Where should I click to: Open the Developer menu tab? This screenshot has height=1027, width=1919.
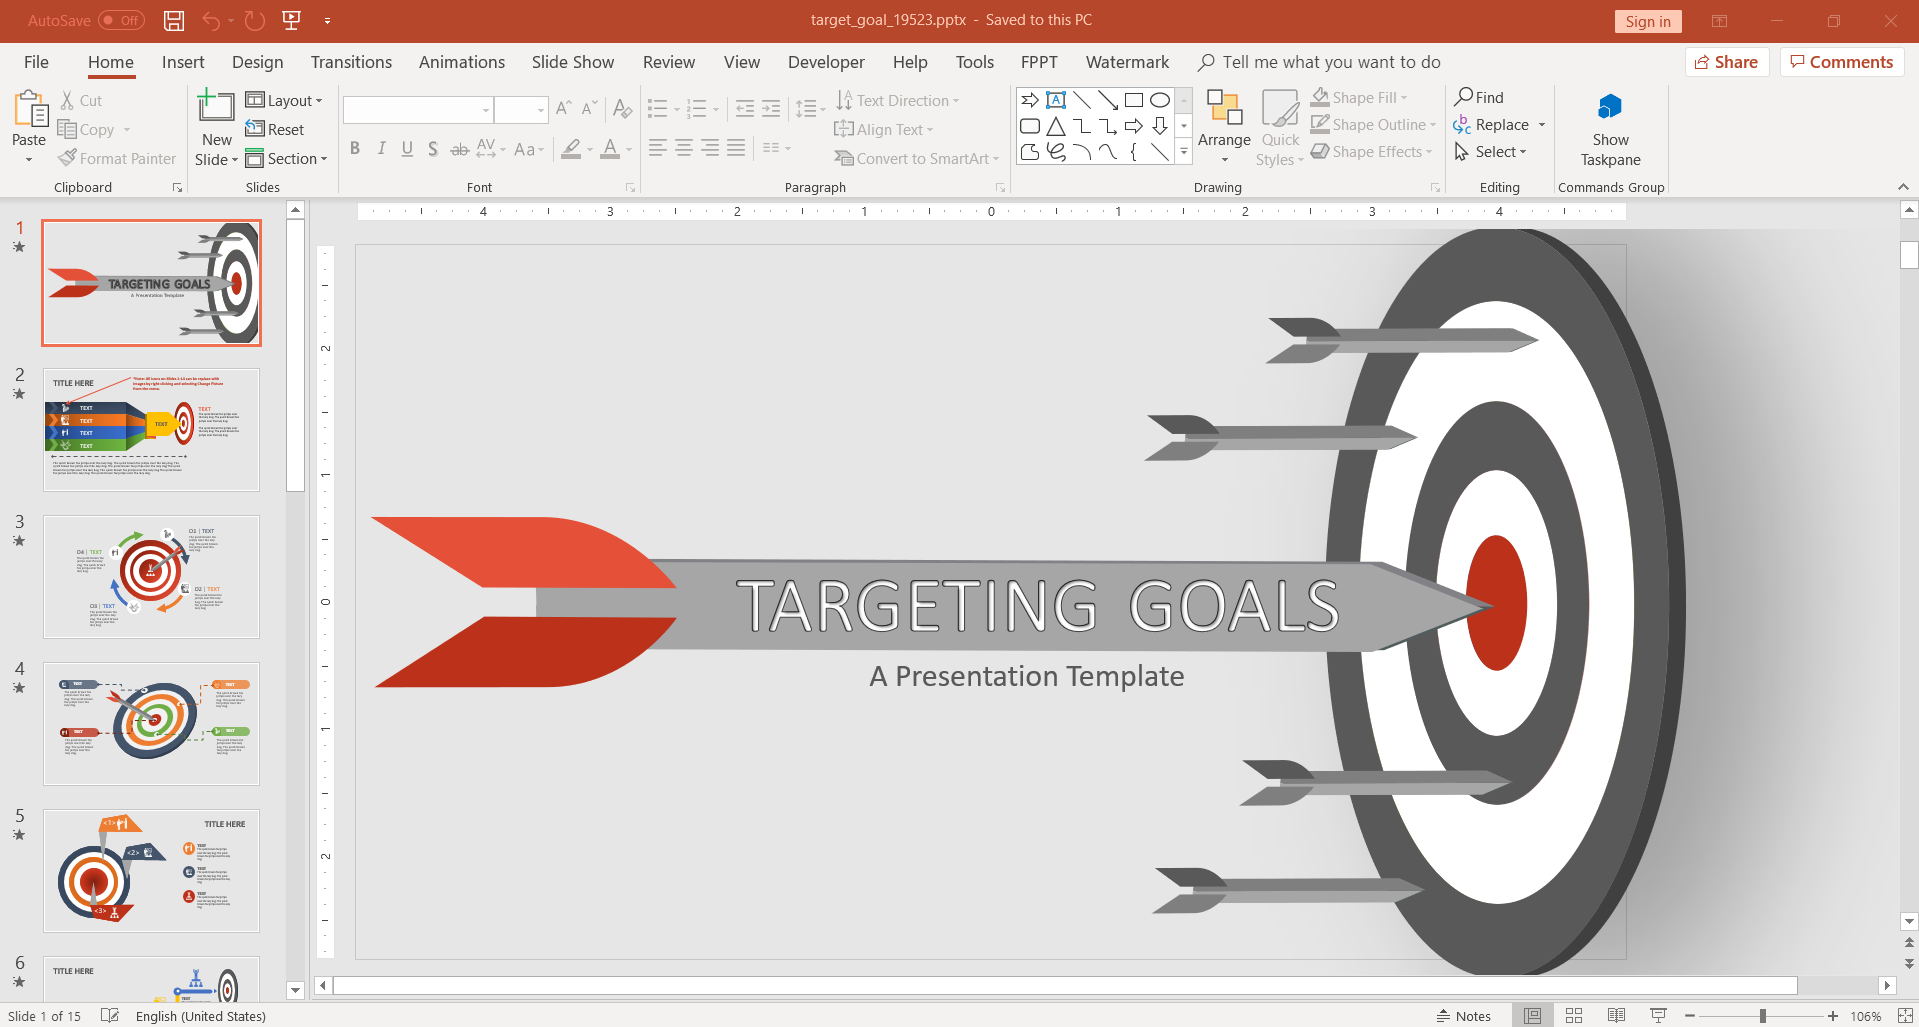[825, 62]
